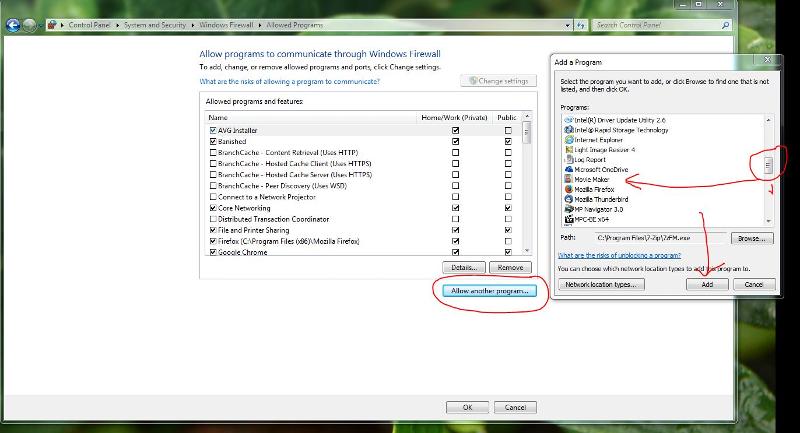Open the risks of allowing a program link
This screenshot has height=433, width=800.
289,82
